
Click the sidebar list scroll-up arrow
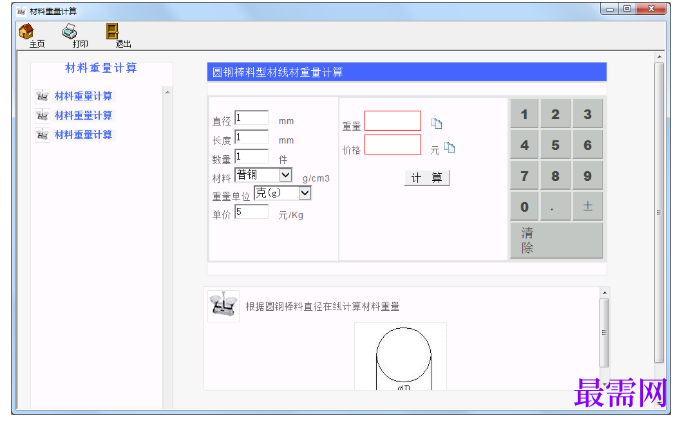coord(167,92)
